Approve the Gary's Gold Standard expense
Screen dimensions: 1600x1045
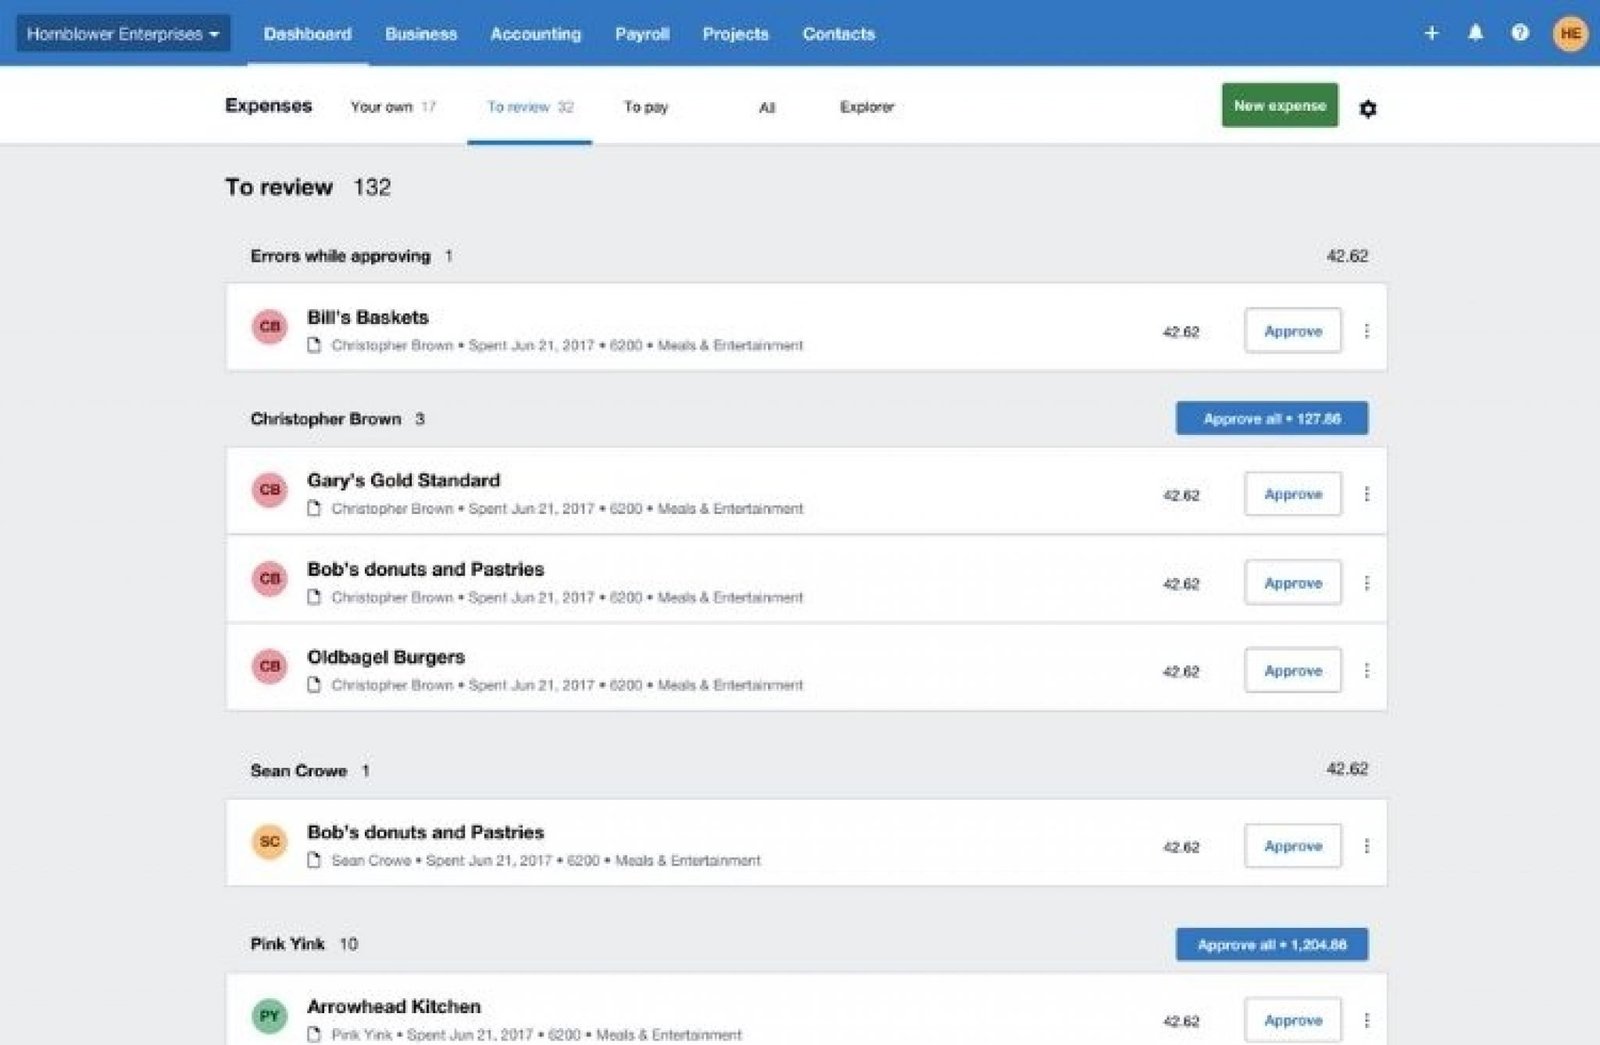coord(1293,494)
